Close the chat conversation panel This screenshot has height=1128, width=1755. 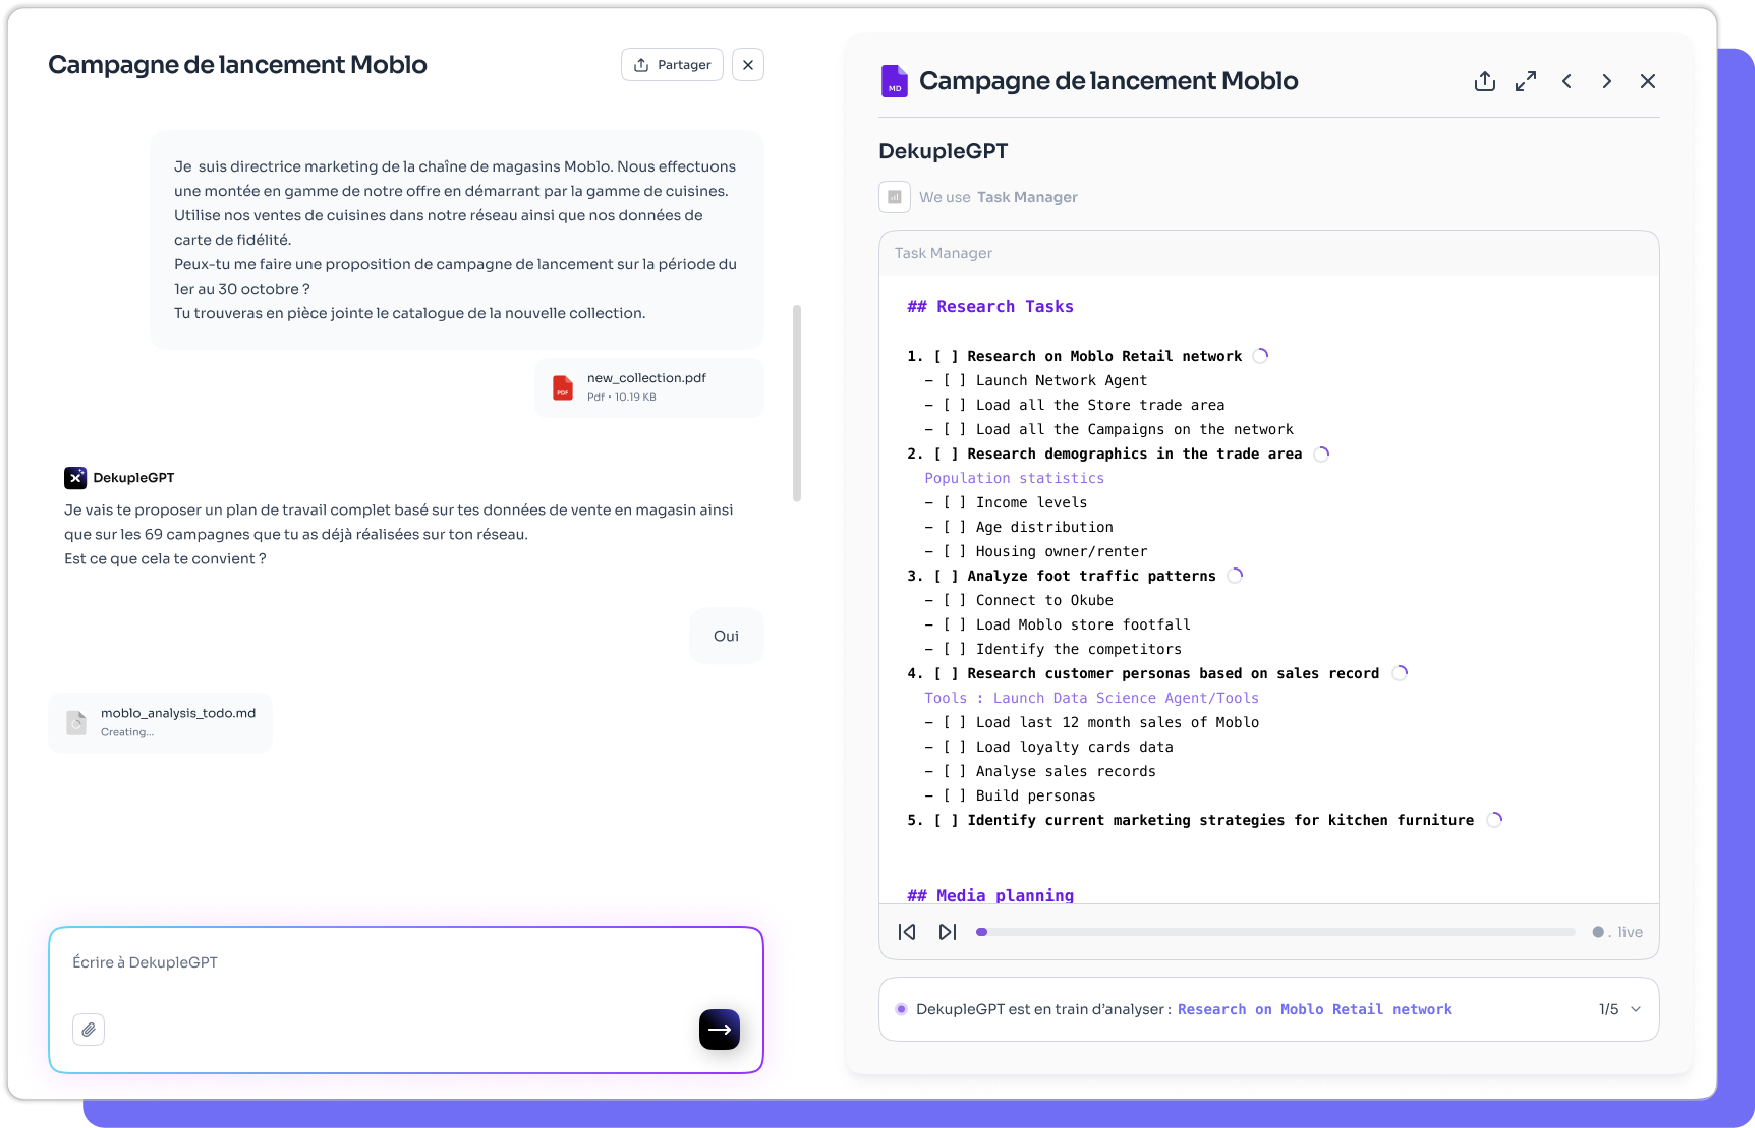[x=748, y=65]
